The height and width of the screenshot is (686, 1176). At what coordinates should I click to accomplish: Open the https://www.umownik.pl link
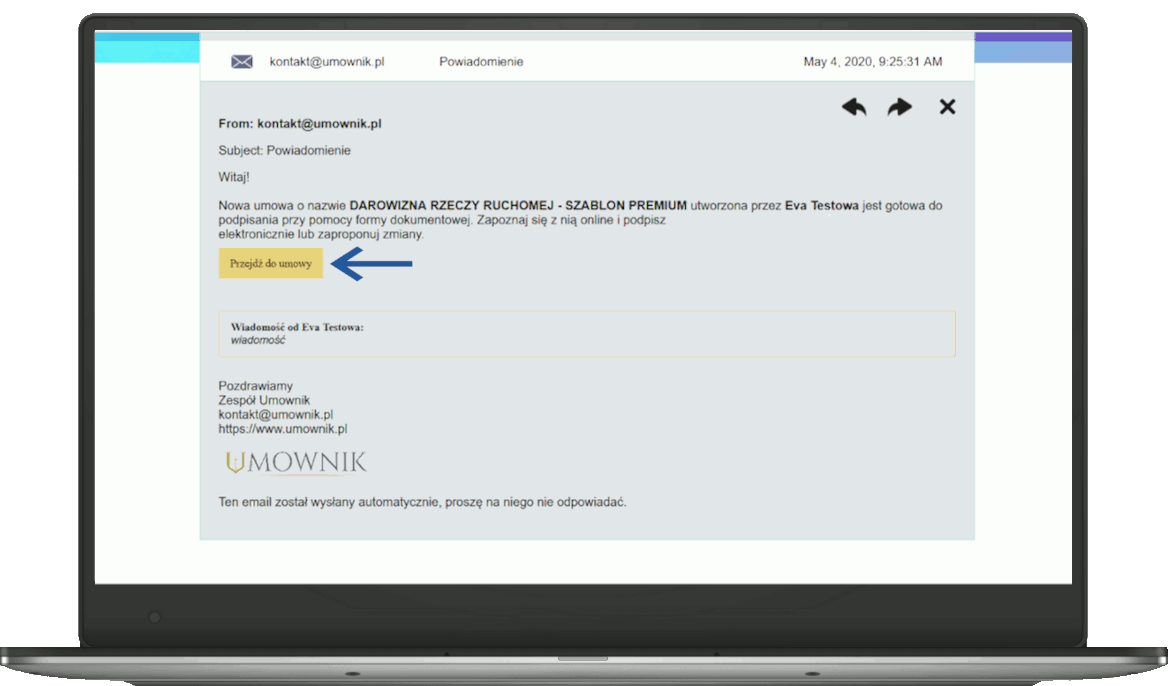[283, 429]
